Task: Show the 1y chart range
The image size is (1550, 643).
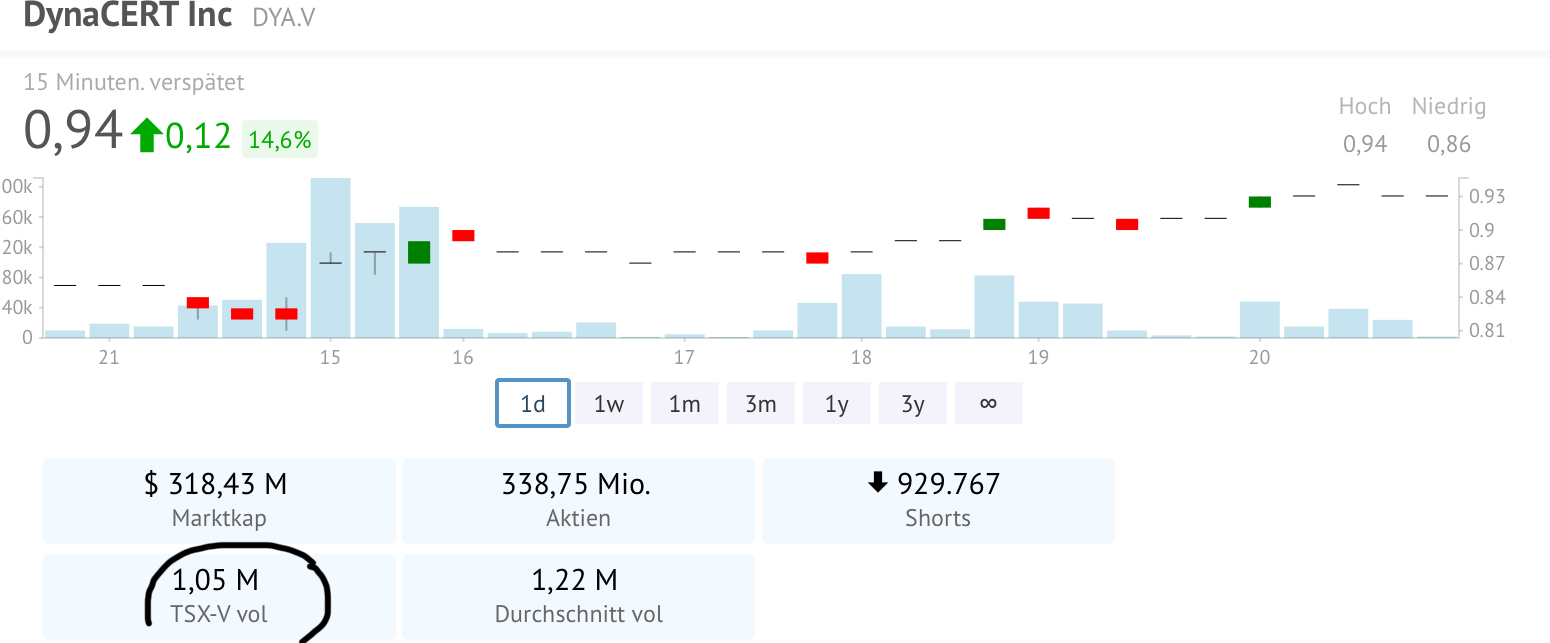Action: pos(837,404)
